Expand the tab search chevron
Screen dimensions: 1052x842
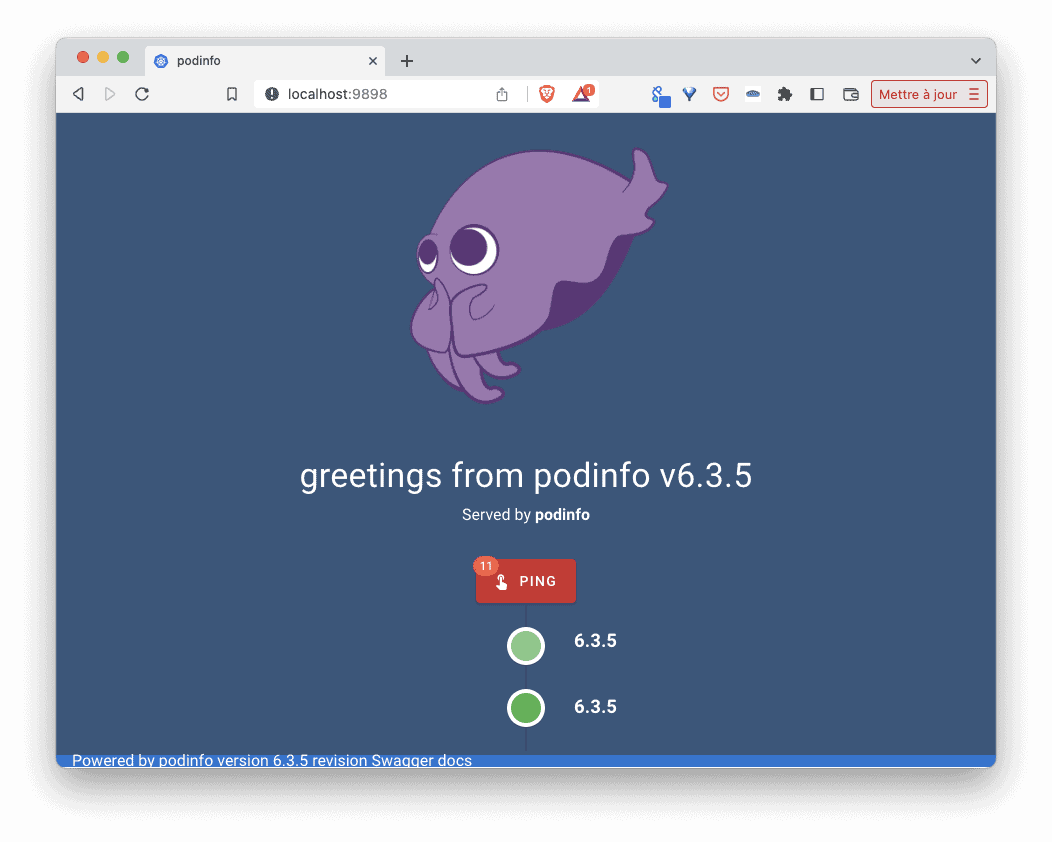976,61
